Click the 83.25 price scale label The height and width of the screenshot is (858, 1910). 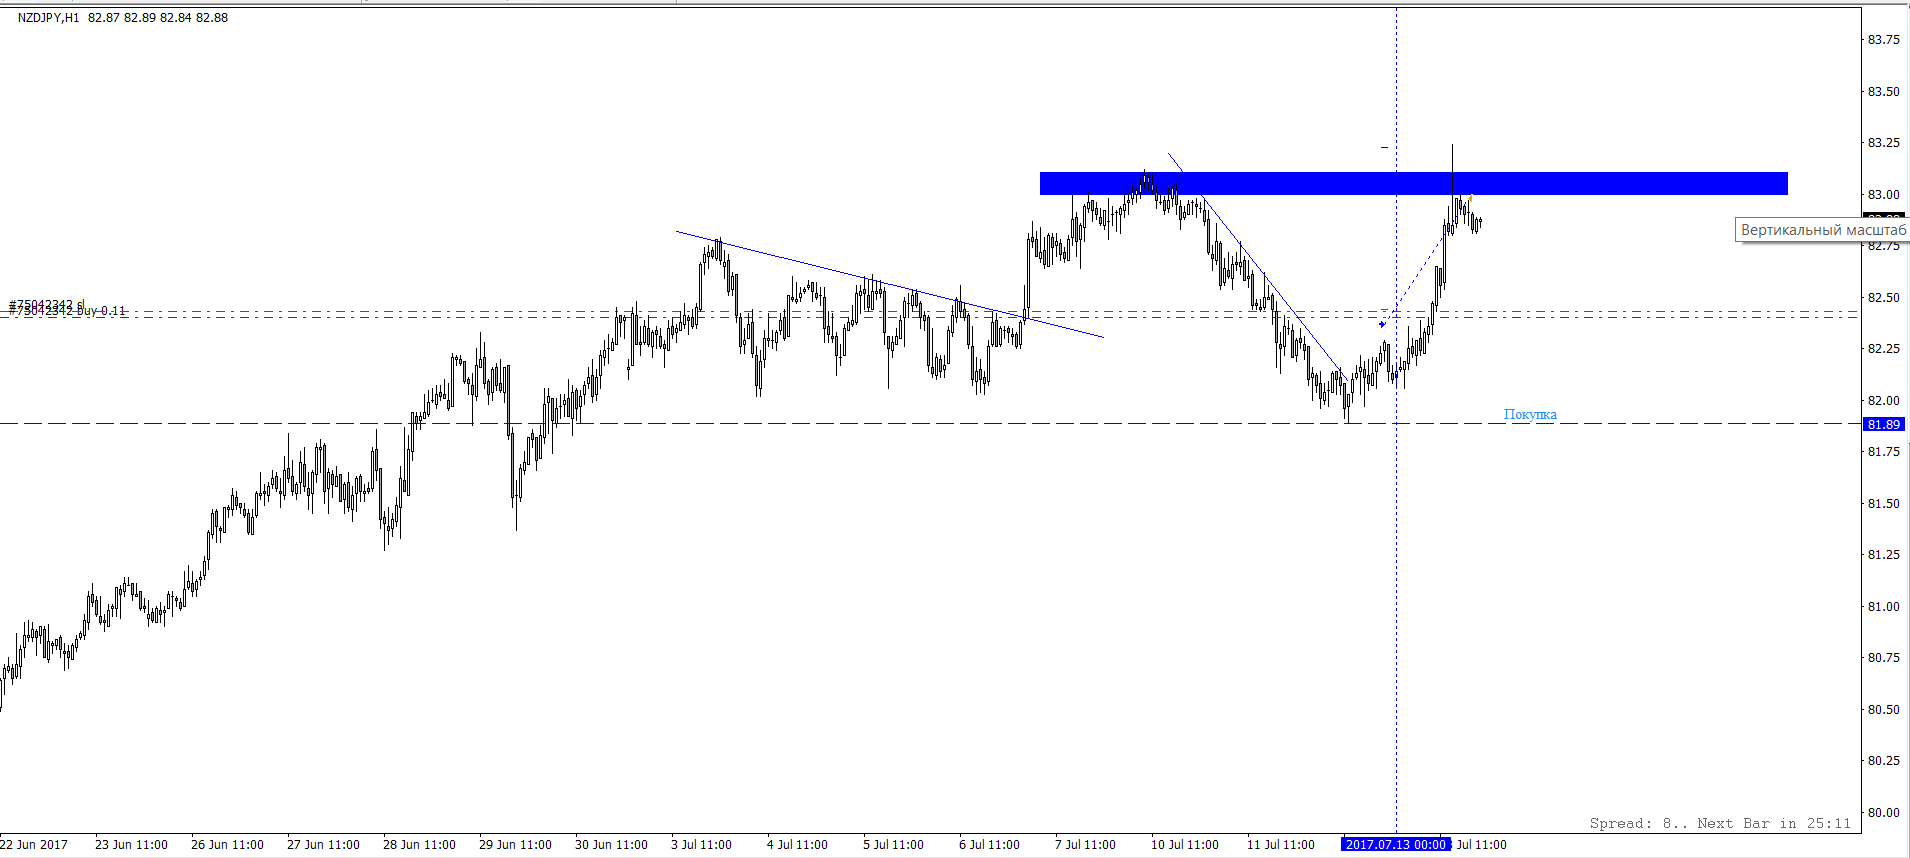(1883, 143)
